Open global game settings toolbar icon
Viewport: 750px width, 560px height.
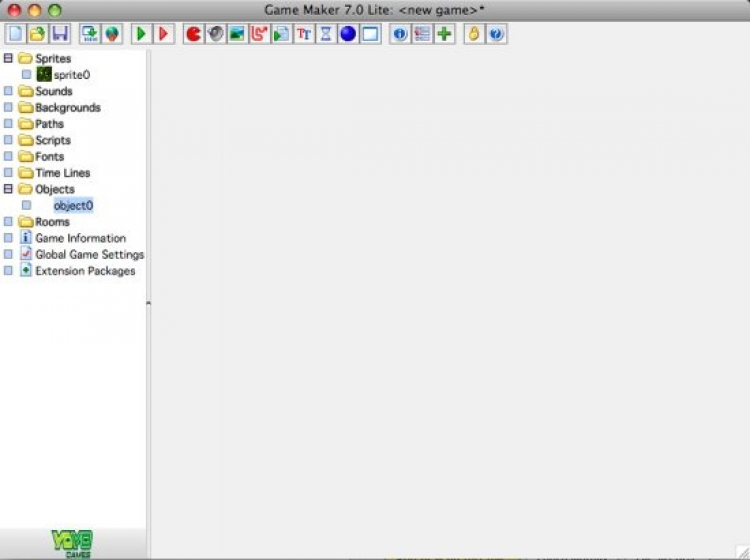click(422, 34)
